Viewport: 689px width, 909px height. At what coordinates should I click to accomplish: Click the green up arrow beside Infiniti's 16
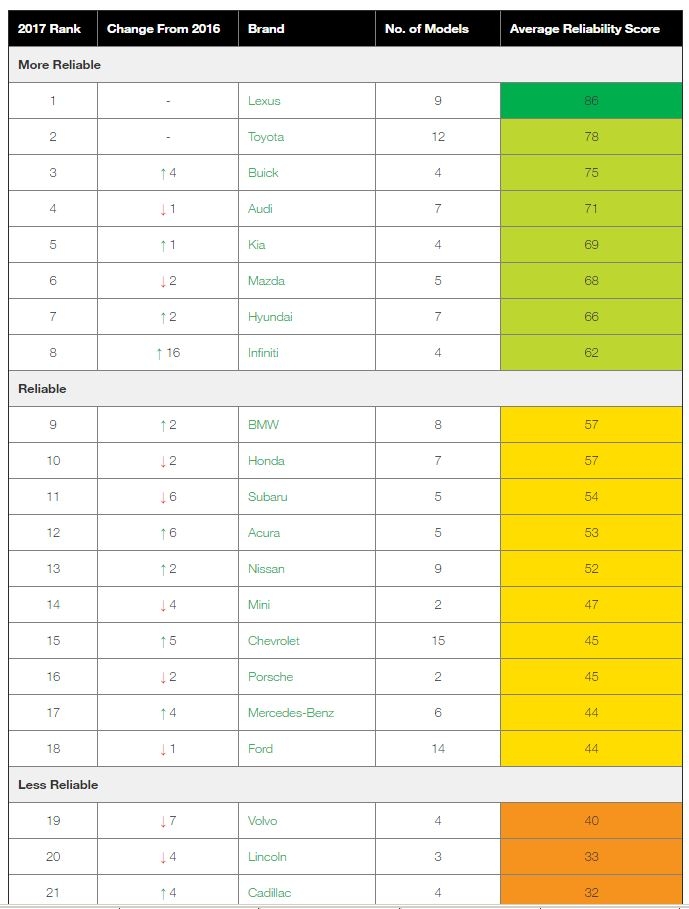[x=159, y=353]
